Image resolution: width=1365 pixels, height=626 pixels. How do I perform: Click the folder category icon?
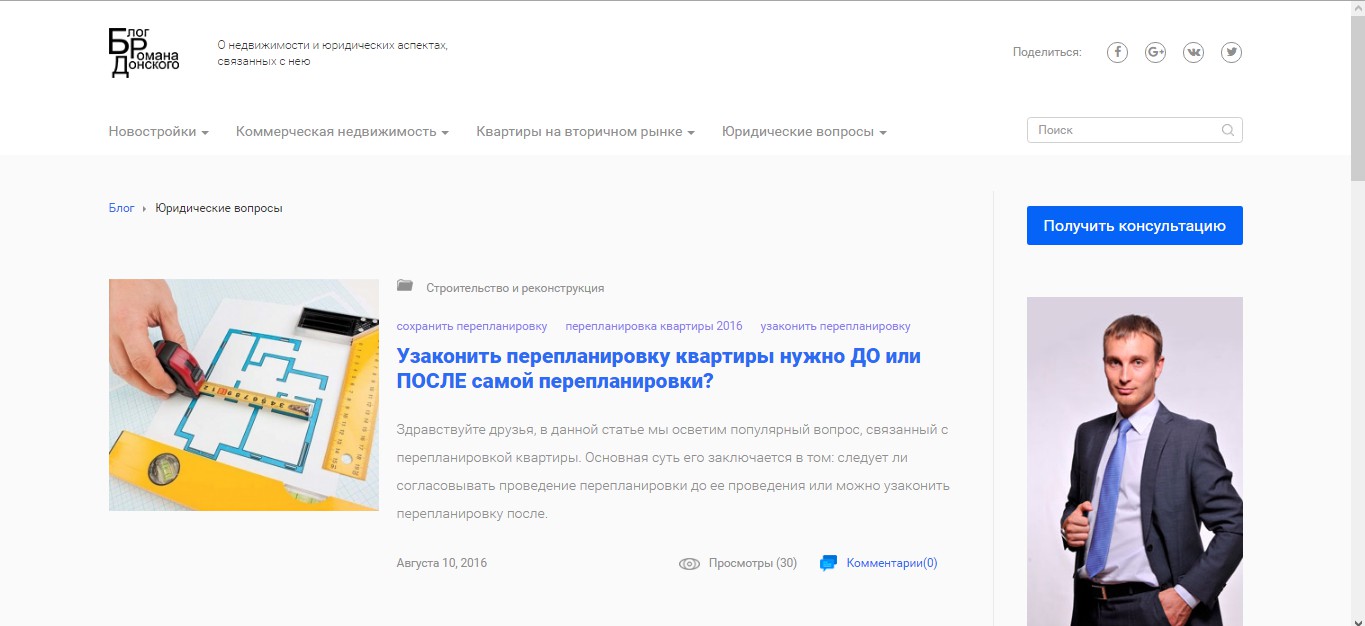405,286
